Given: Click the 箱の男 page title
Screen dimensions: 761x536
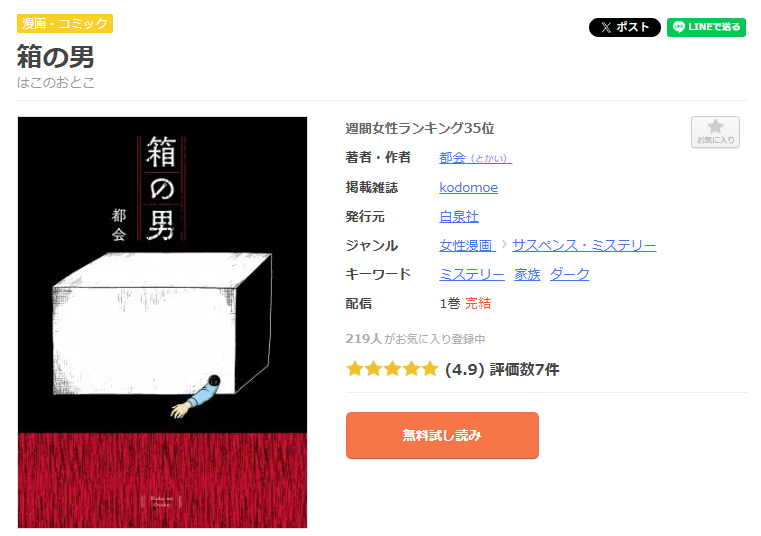Looking at the screenshot, I should coord(55,57).
